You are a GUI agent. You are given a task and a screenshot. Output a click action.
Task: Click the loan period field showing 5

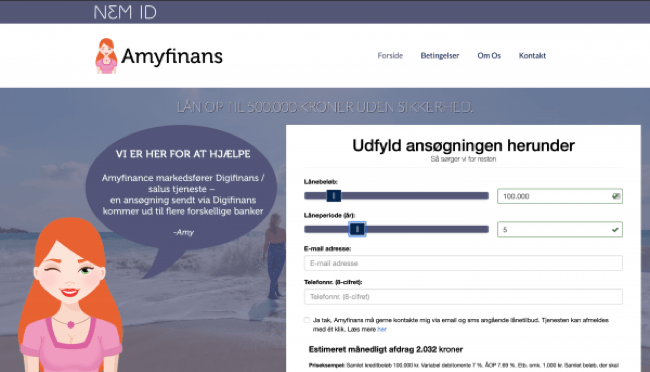[560, 229]
